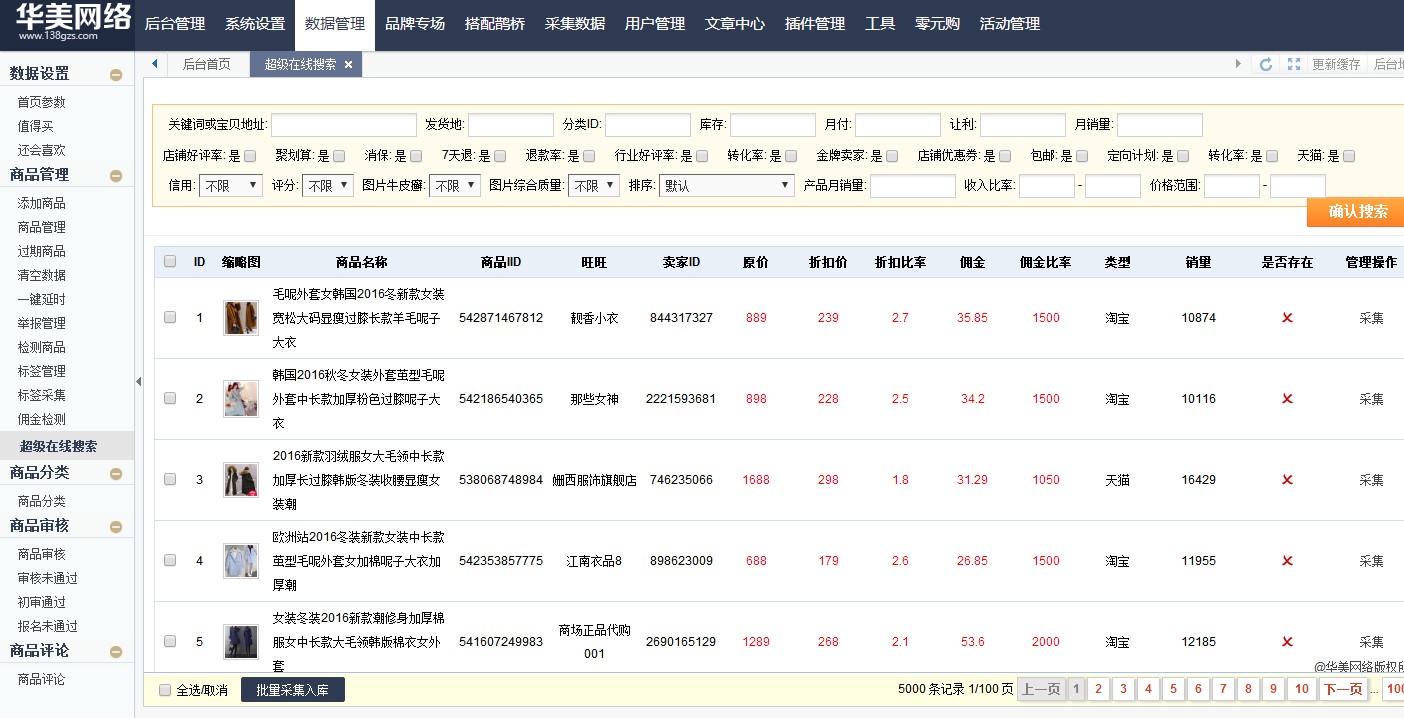Image resolution: width=1404 pixels, height=718 pixels.
Task: Enable the 天猫 filter checkbox
Action: [1349, 156]
